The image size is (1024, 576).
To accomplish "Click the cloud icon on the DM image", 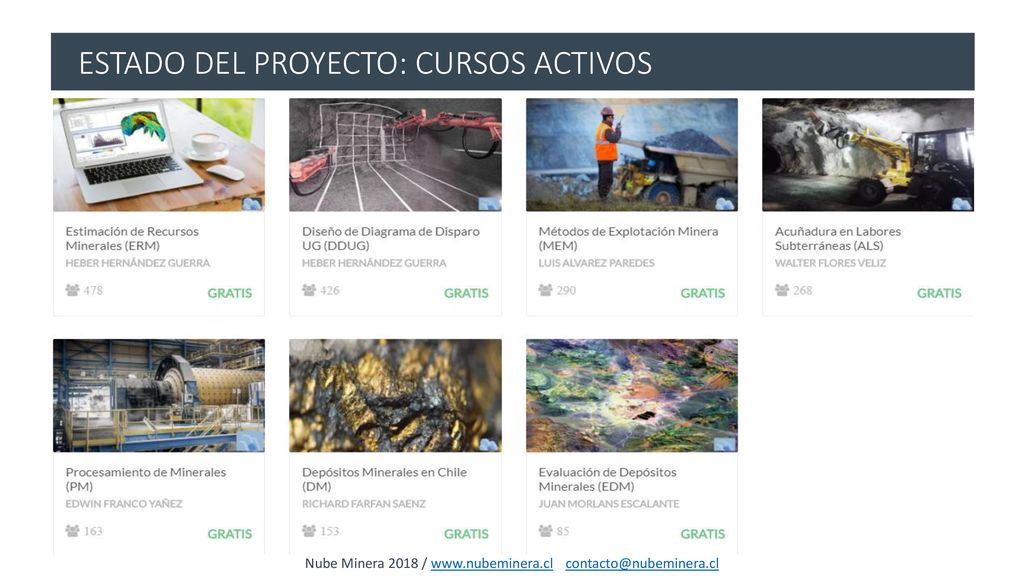I will coord(488,444).
